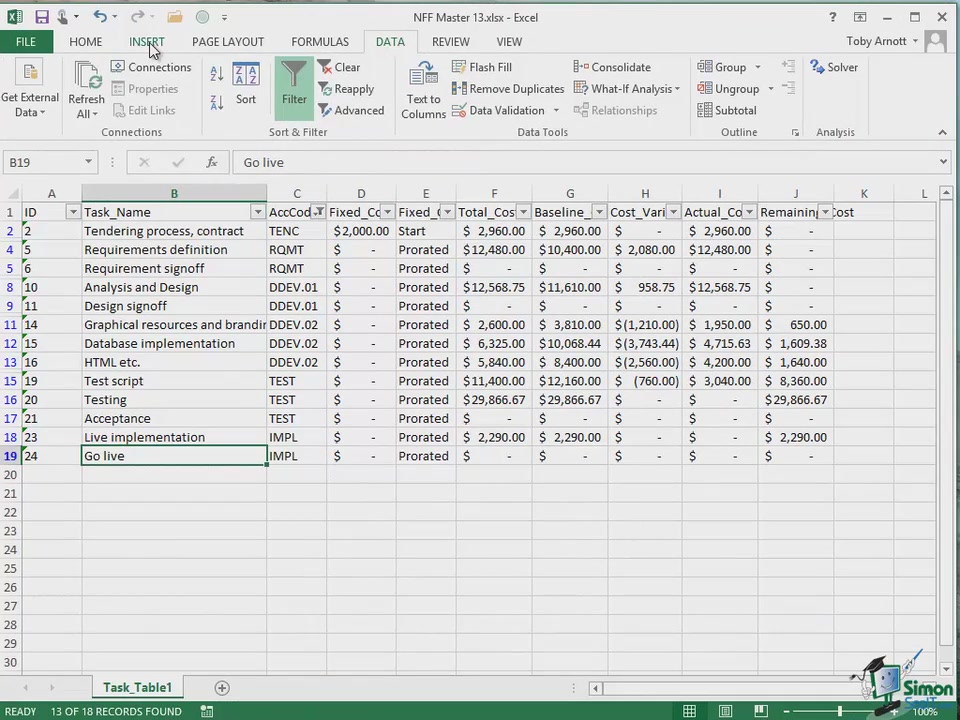Viewport: 960px width, 720px height.
Task: Open Toby Arnott account menu
Action: (x=882, y=41)
